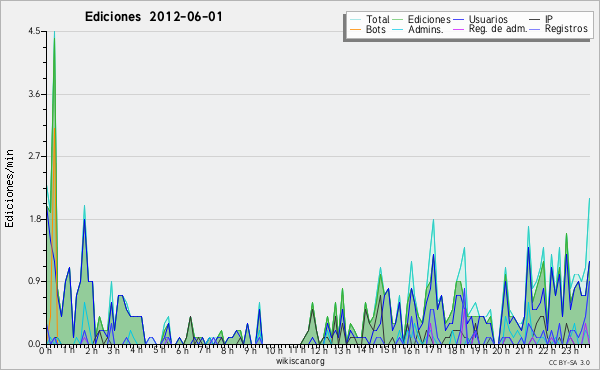This screenshot has height=370, width=600.
Task: Select the 'Admins.' legend entry
Action: click(x=426, y=29)
